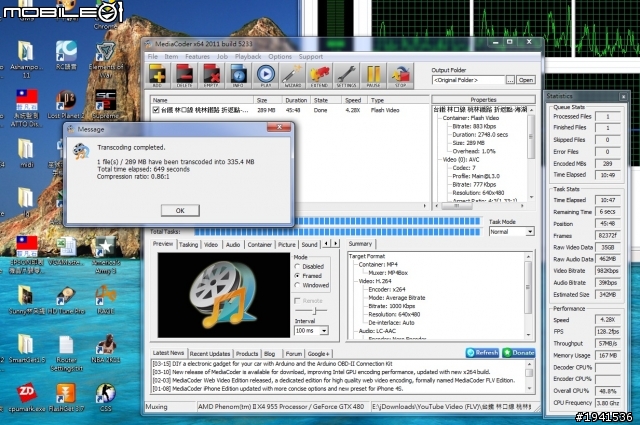This screenshot has width=640, height=425.
Task: Select the Framed preview mode radio
Action: (297, 276)
